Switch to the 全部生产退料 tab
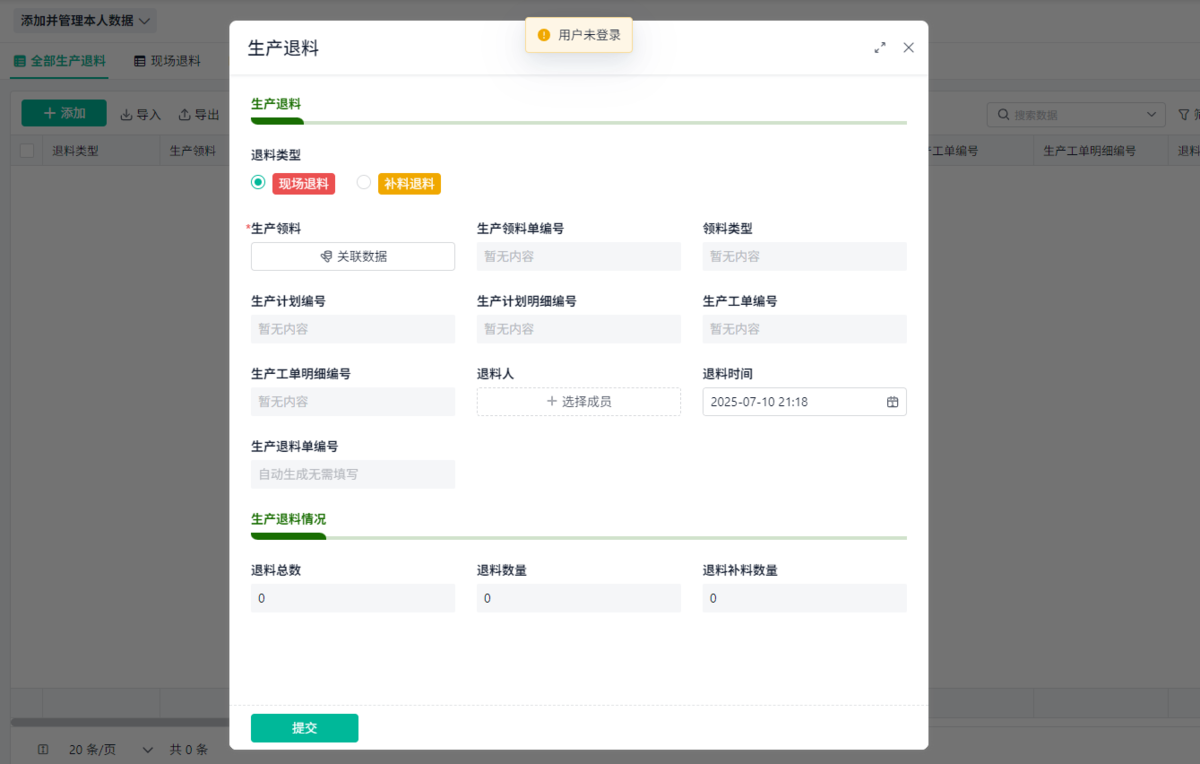The height and width of the screenshot is (764, 1200). (60, 61)
